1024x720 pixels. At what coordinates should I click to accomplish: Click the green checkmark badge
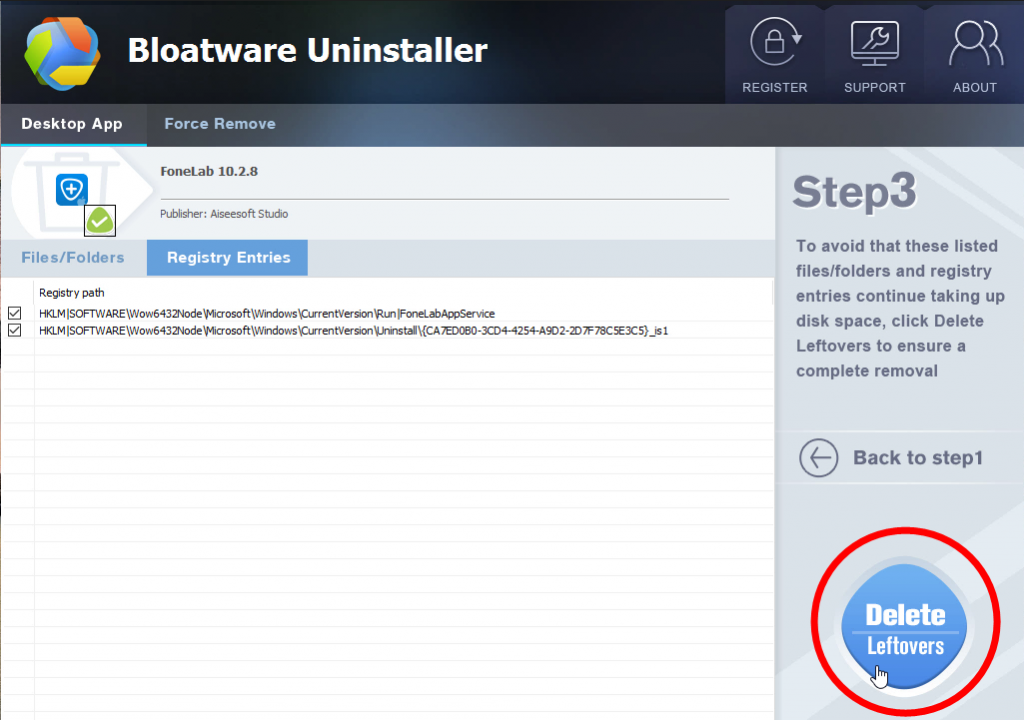click(x=99, y=220)
